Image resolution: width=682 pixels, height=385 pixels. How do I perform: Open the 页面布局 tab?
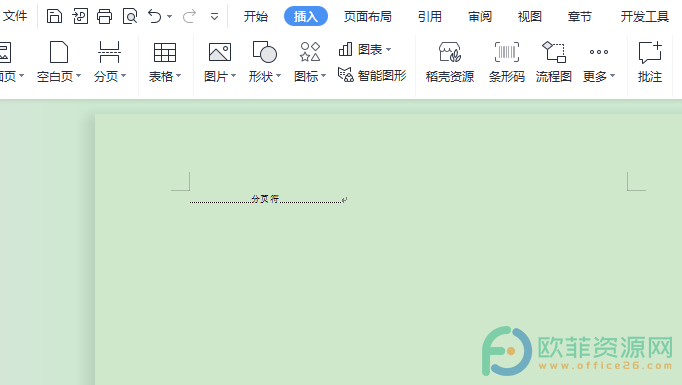[x=368, y=17]
